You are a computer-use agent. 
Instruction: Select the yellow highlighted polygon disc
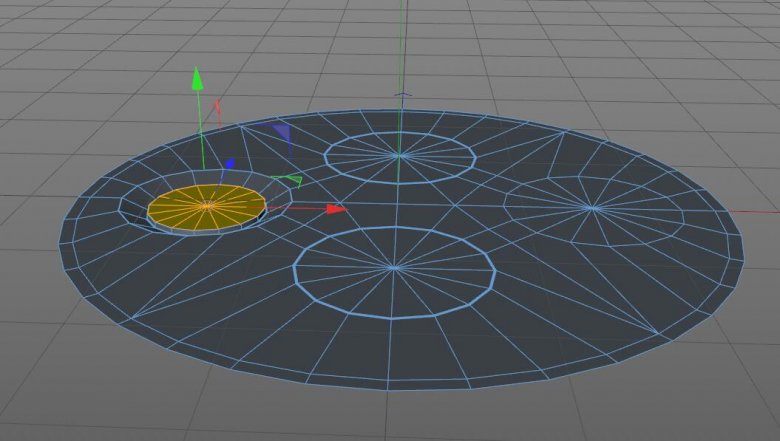coord(207,207)
